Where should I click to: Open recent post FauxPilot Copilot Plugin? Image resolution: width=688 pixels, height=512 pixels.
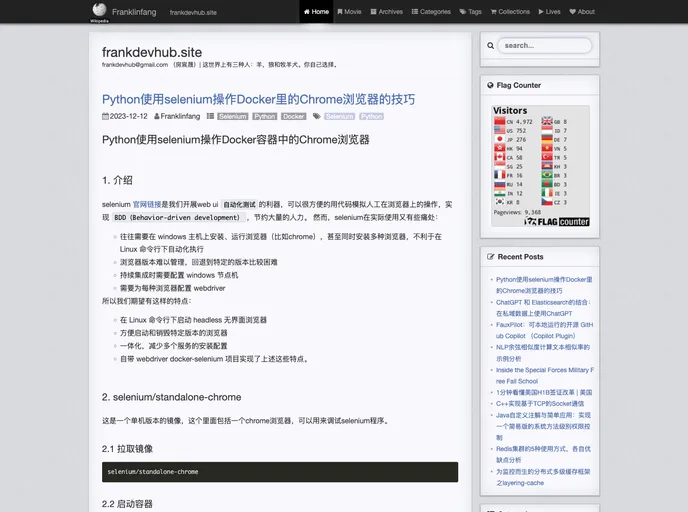pyautogui.click(x=545, y=330)
